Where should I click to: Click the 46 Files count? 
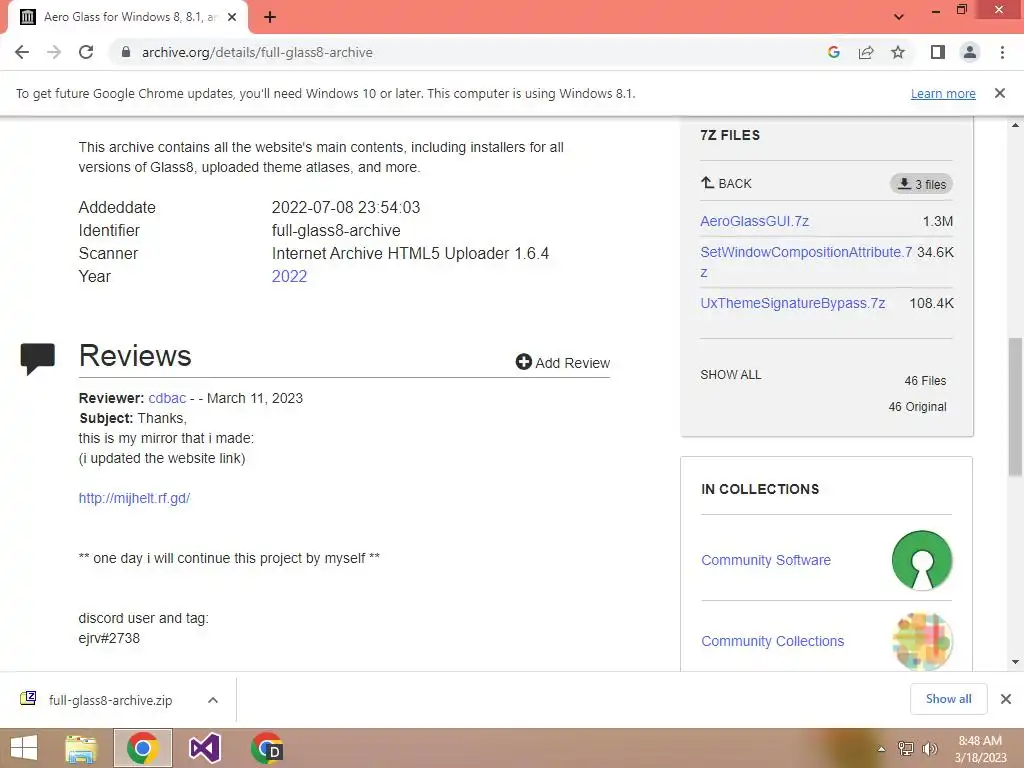tap(925, 381)
